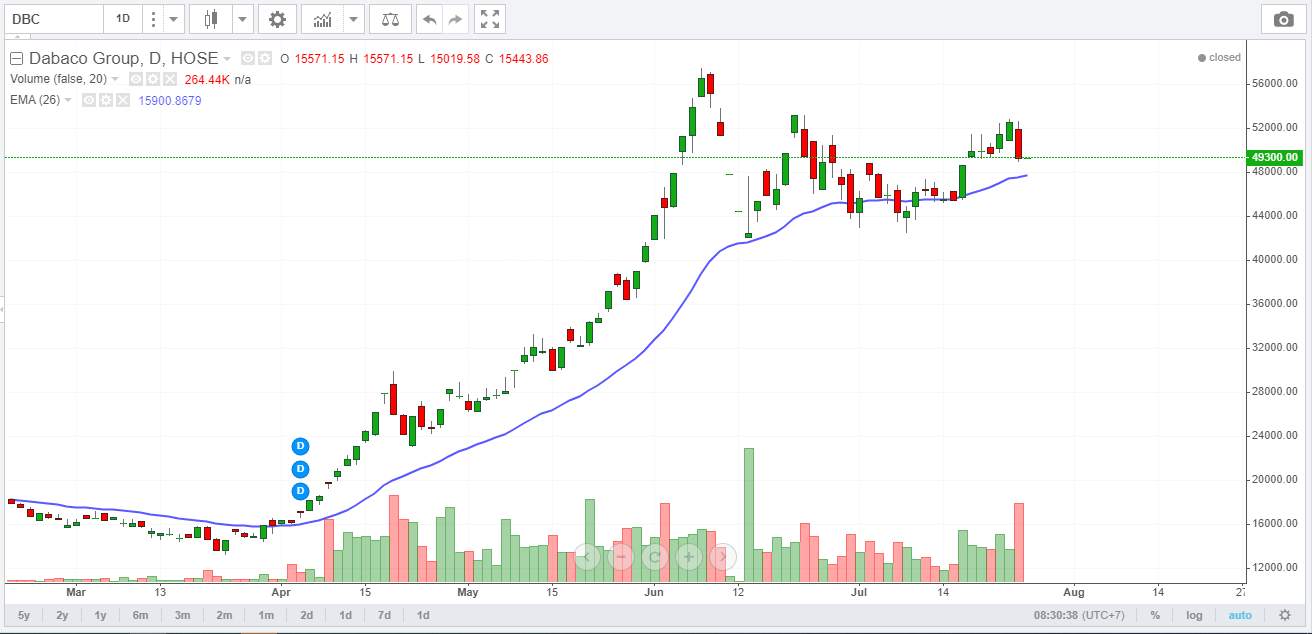Screen dimensions: 1312x634
Task: Click the zoom-out minus navigation button
Action: [x=621, y=556]
